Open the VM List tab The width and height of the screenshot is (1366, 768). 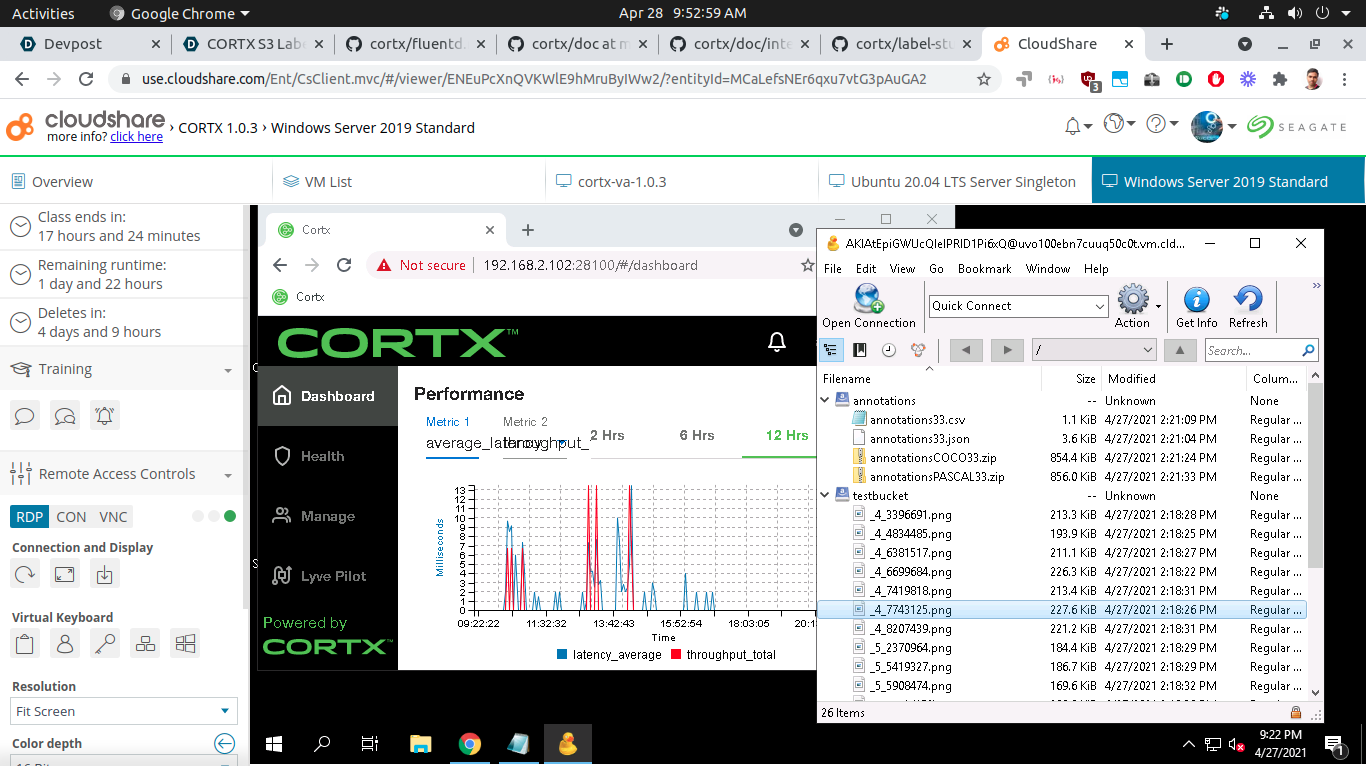409,181
